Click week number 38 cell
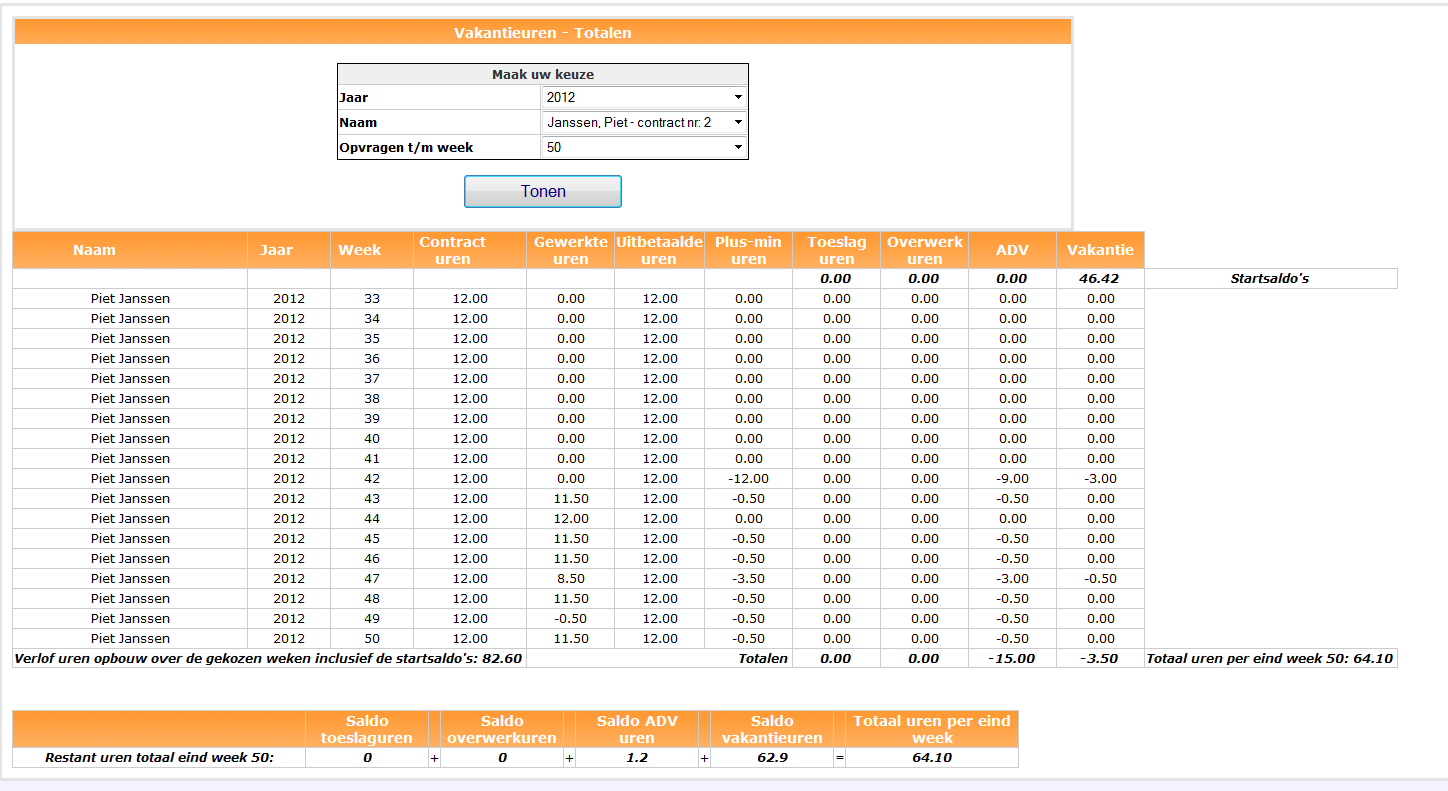The height and width of the screenshot is (791, 1448). coord(372,398)
